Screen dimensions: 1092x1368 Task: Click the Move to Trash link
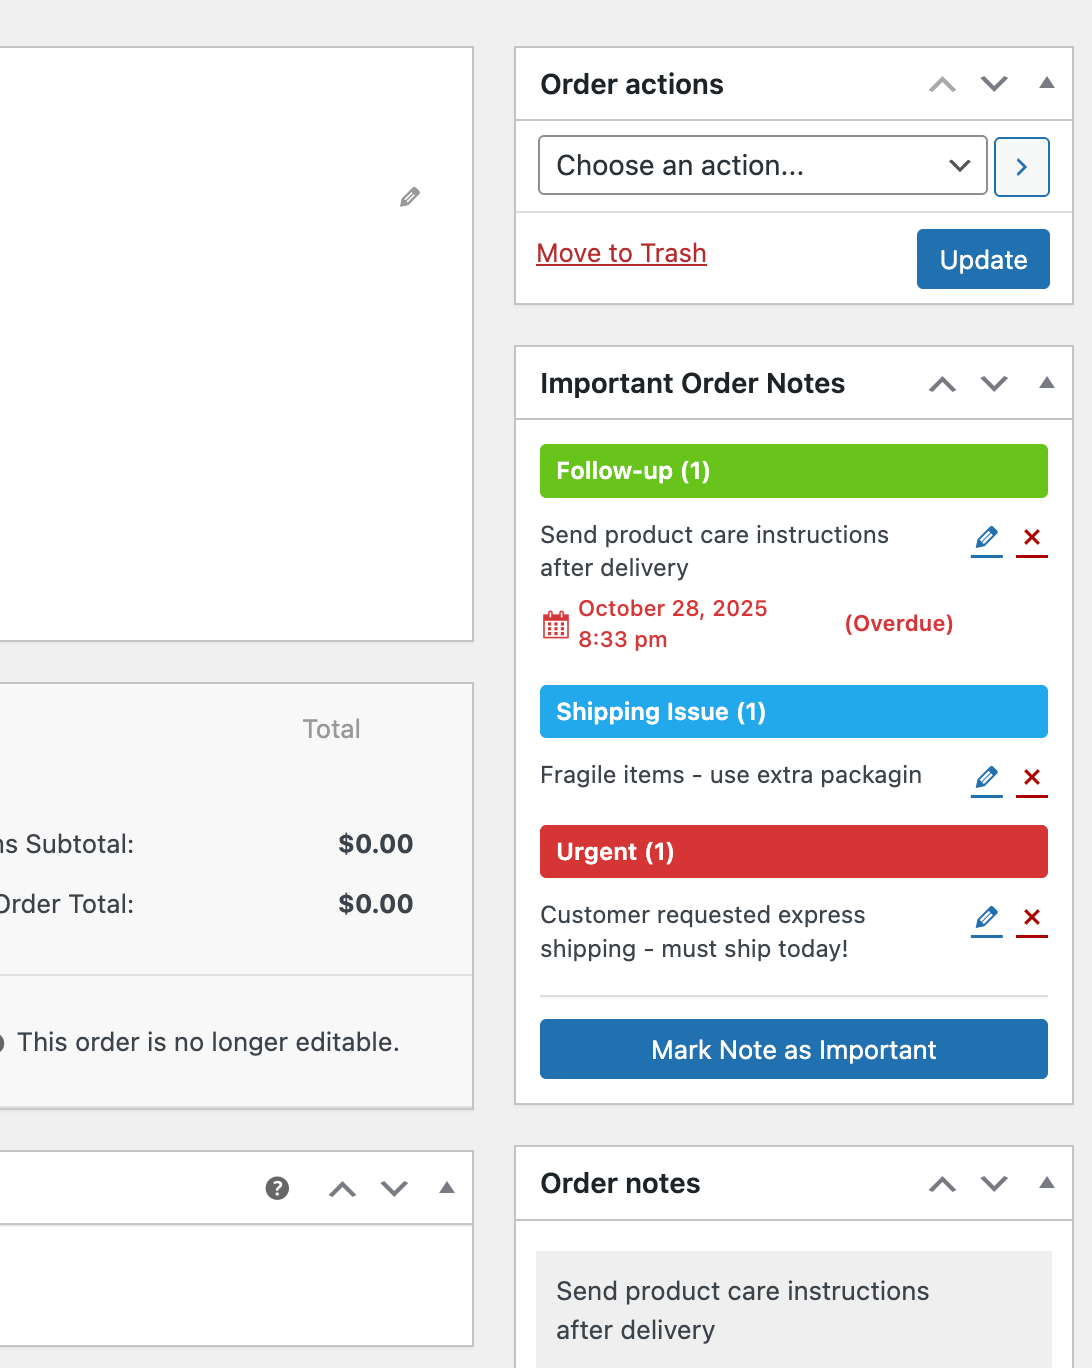(x=621, y=254)
